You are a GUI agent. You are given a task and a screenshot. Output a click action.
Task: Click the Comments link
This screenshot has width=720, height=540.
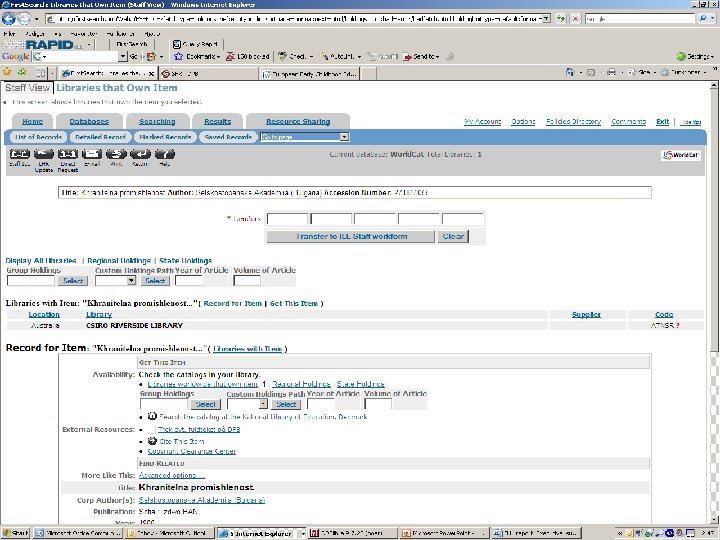[x=629, y=122]
